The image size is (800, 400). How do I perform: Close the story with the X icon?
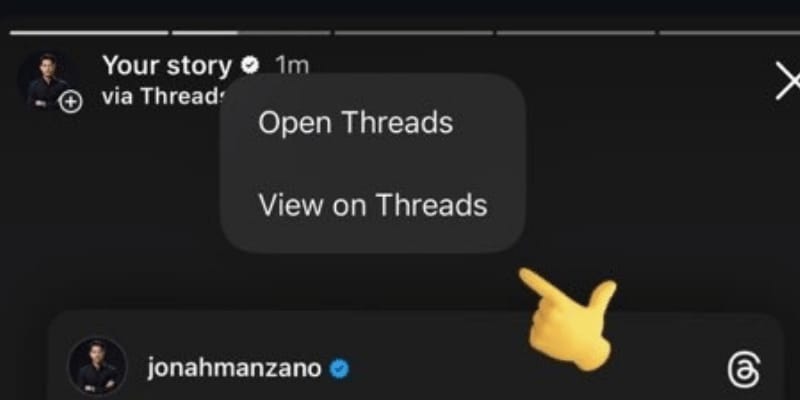788,81
